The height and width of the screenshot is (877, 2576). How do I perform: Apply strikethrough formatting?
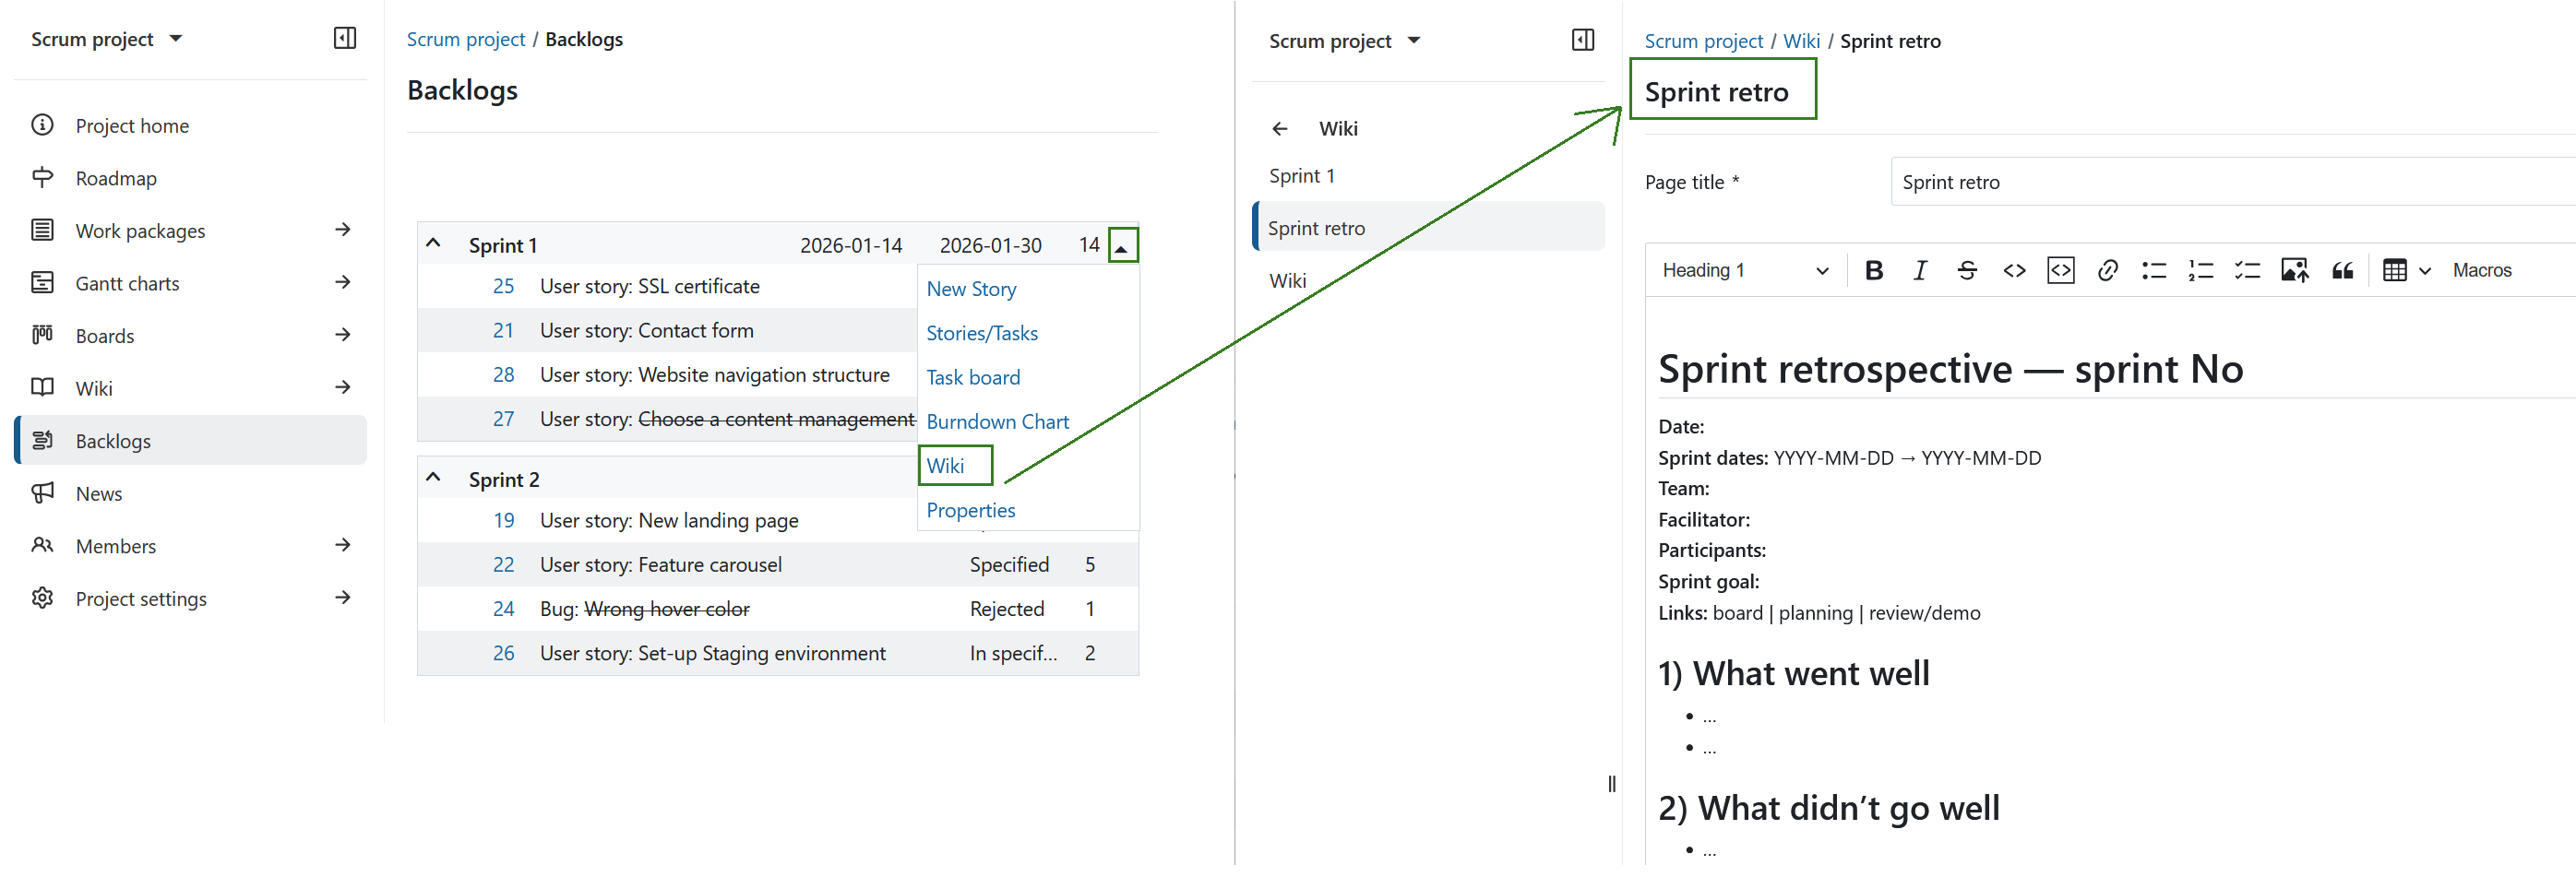(1966, 270)
